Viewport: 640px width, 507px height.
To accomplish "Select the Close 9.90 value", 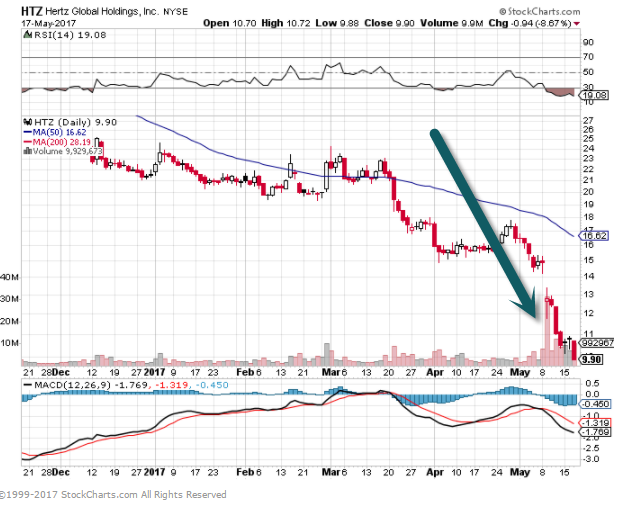I will (x=389, y=23).
